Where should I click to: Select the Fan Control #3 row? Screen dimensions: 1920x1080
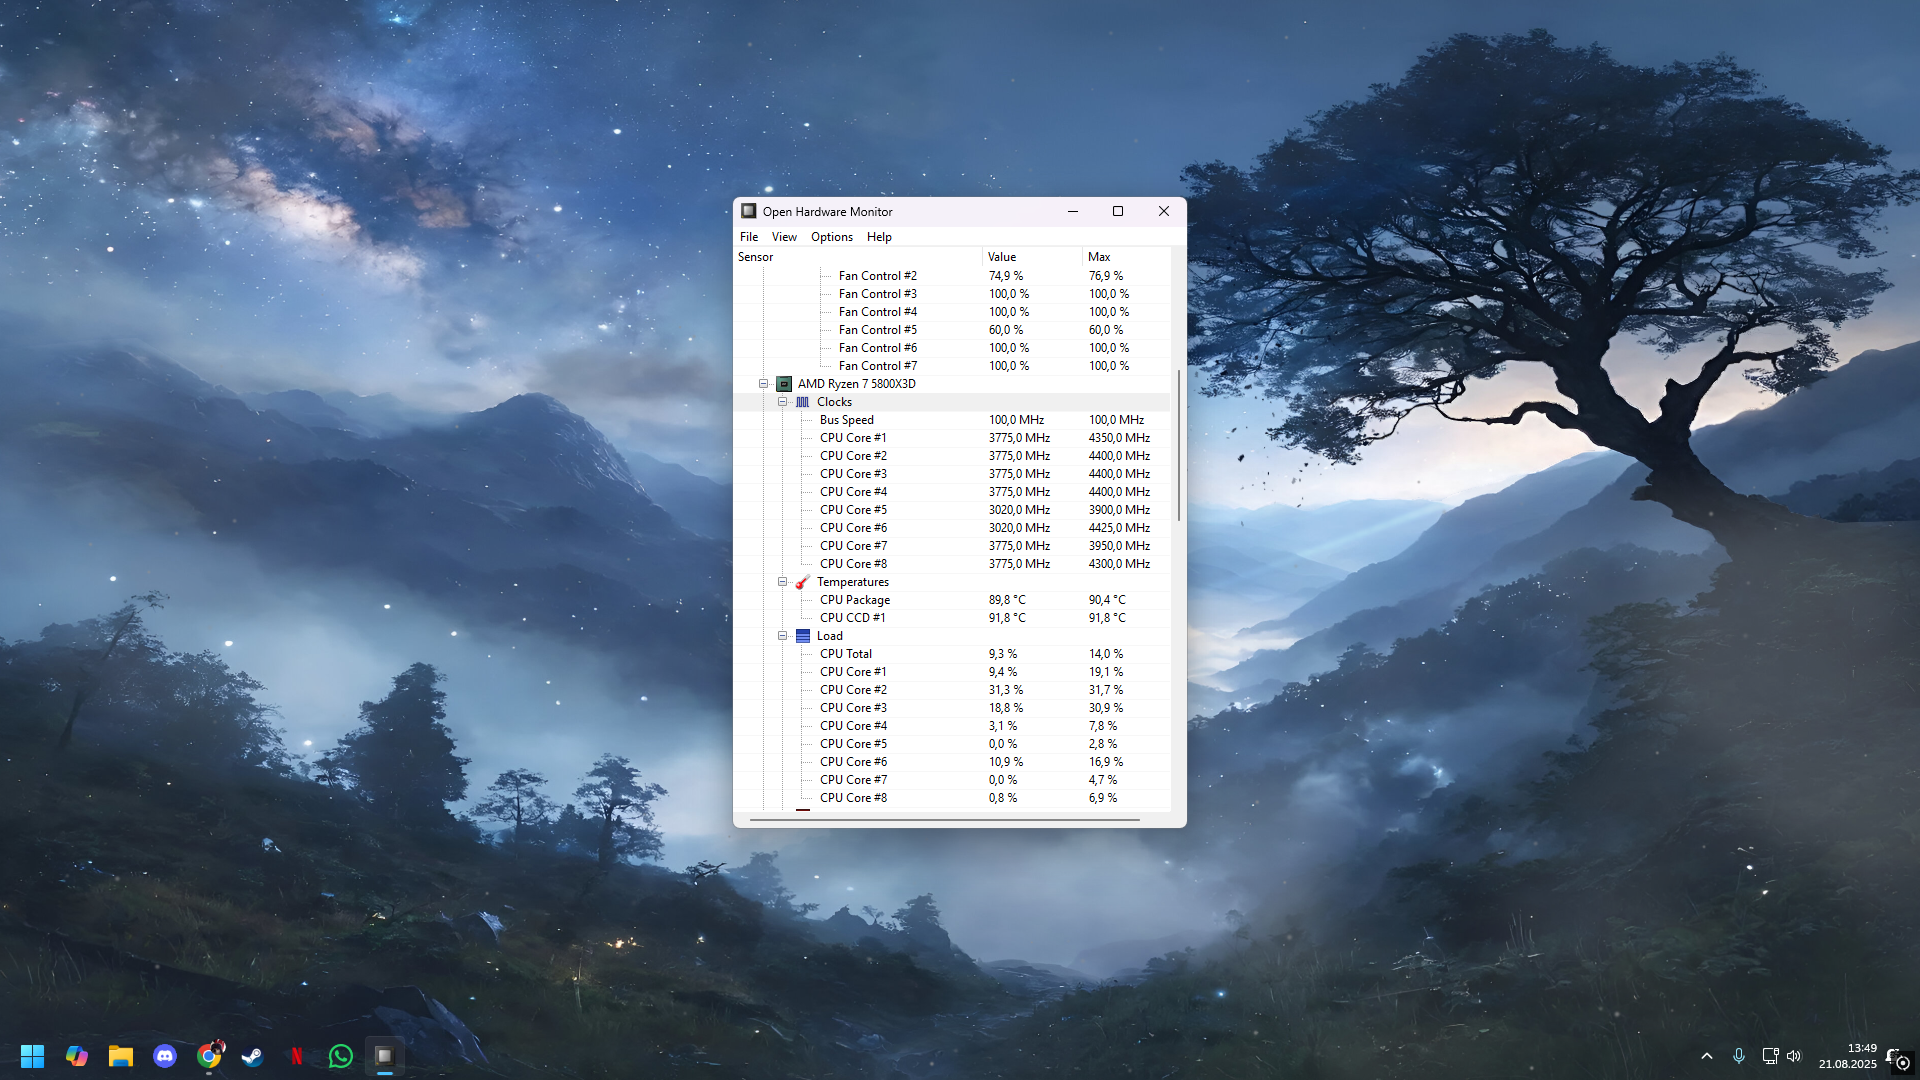[x=952, y=294]
